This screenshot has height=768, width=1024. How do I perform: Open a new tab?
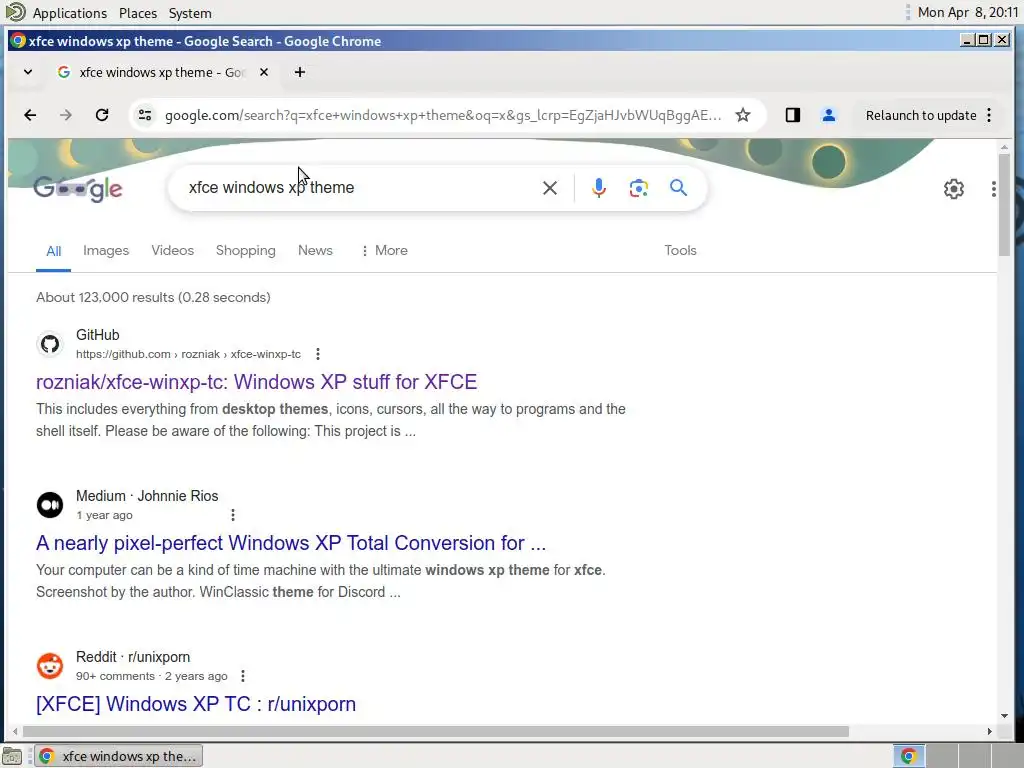pyautogui.click(x=300, y=72)
